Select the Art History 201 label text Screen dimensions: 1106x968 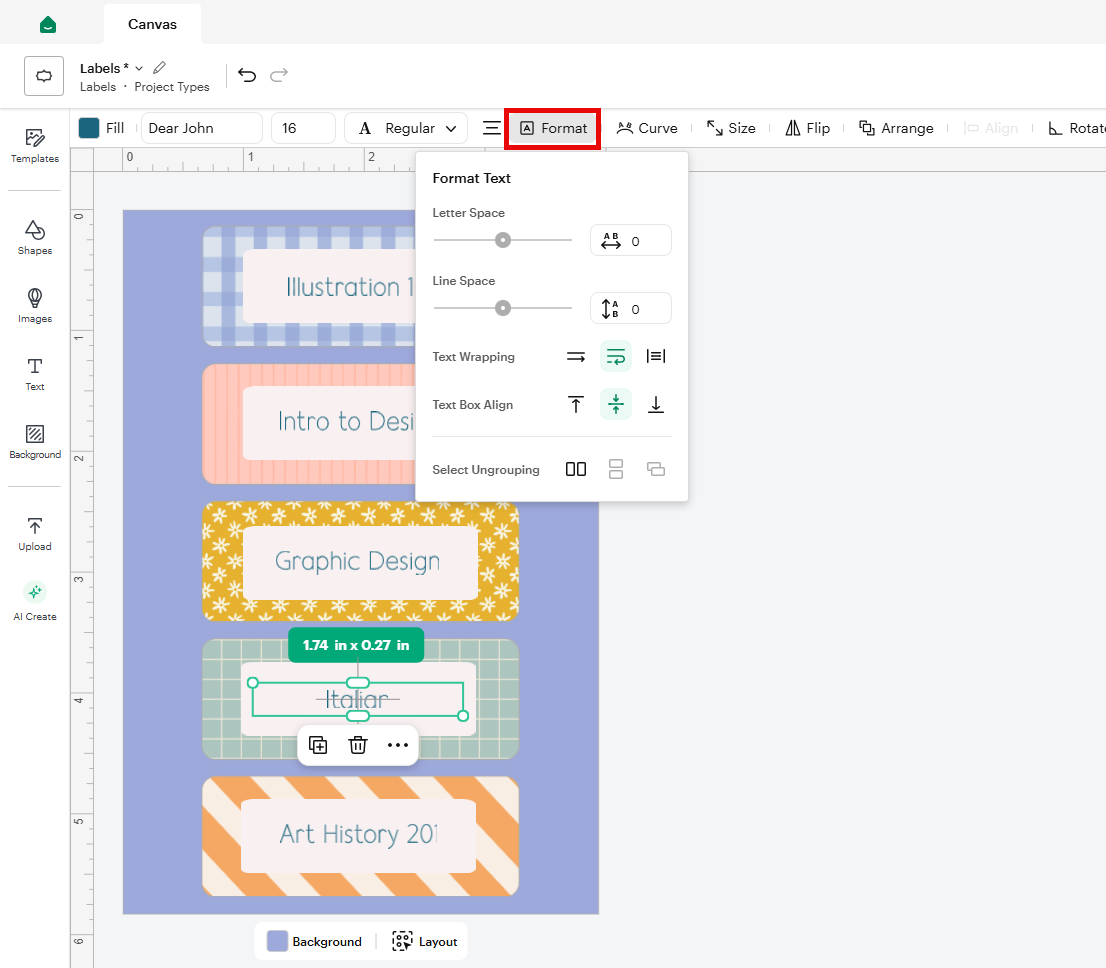point(358,834)
